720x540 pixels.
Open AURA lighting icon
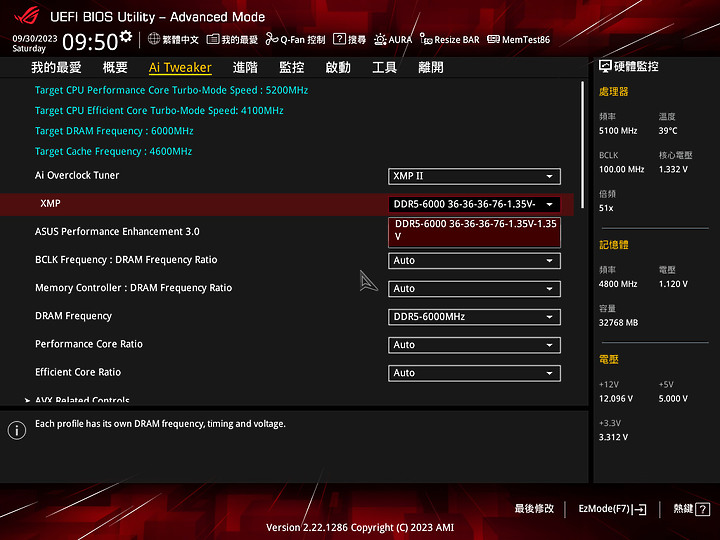click(x=380, y=39)
